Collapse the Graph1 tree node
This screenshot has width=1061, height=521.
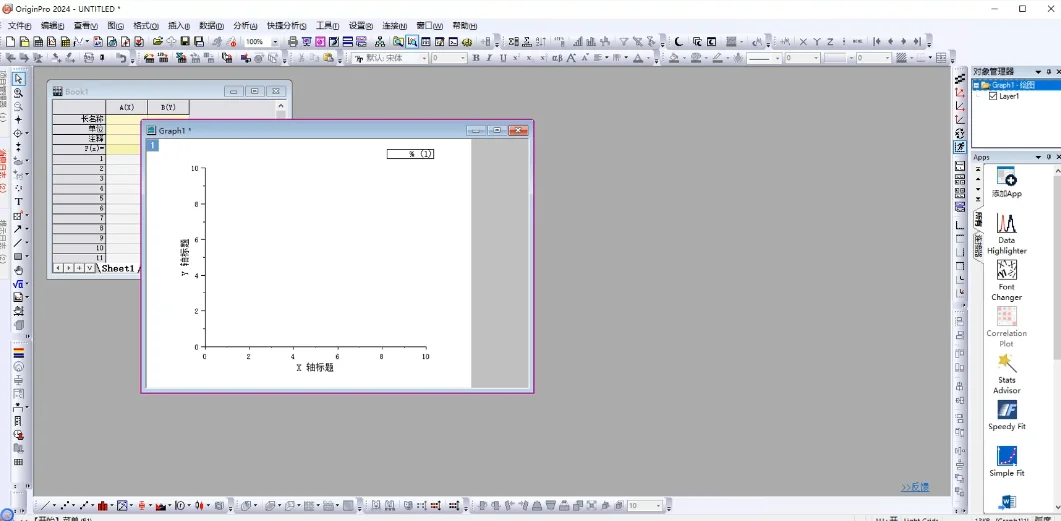[x=976, y=85]
